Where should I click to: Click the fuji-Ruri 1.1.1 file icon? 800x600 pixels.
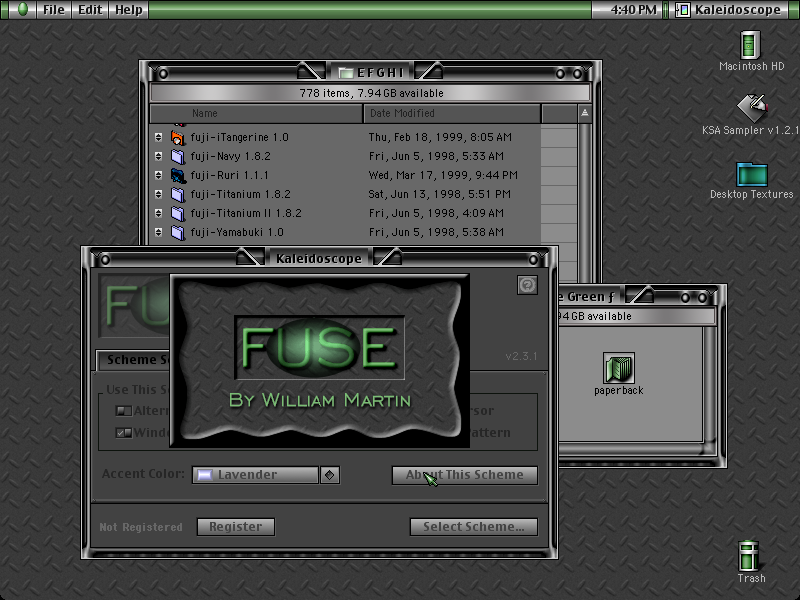pos(178,175)
